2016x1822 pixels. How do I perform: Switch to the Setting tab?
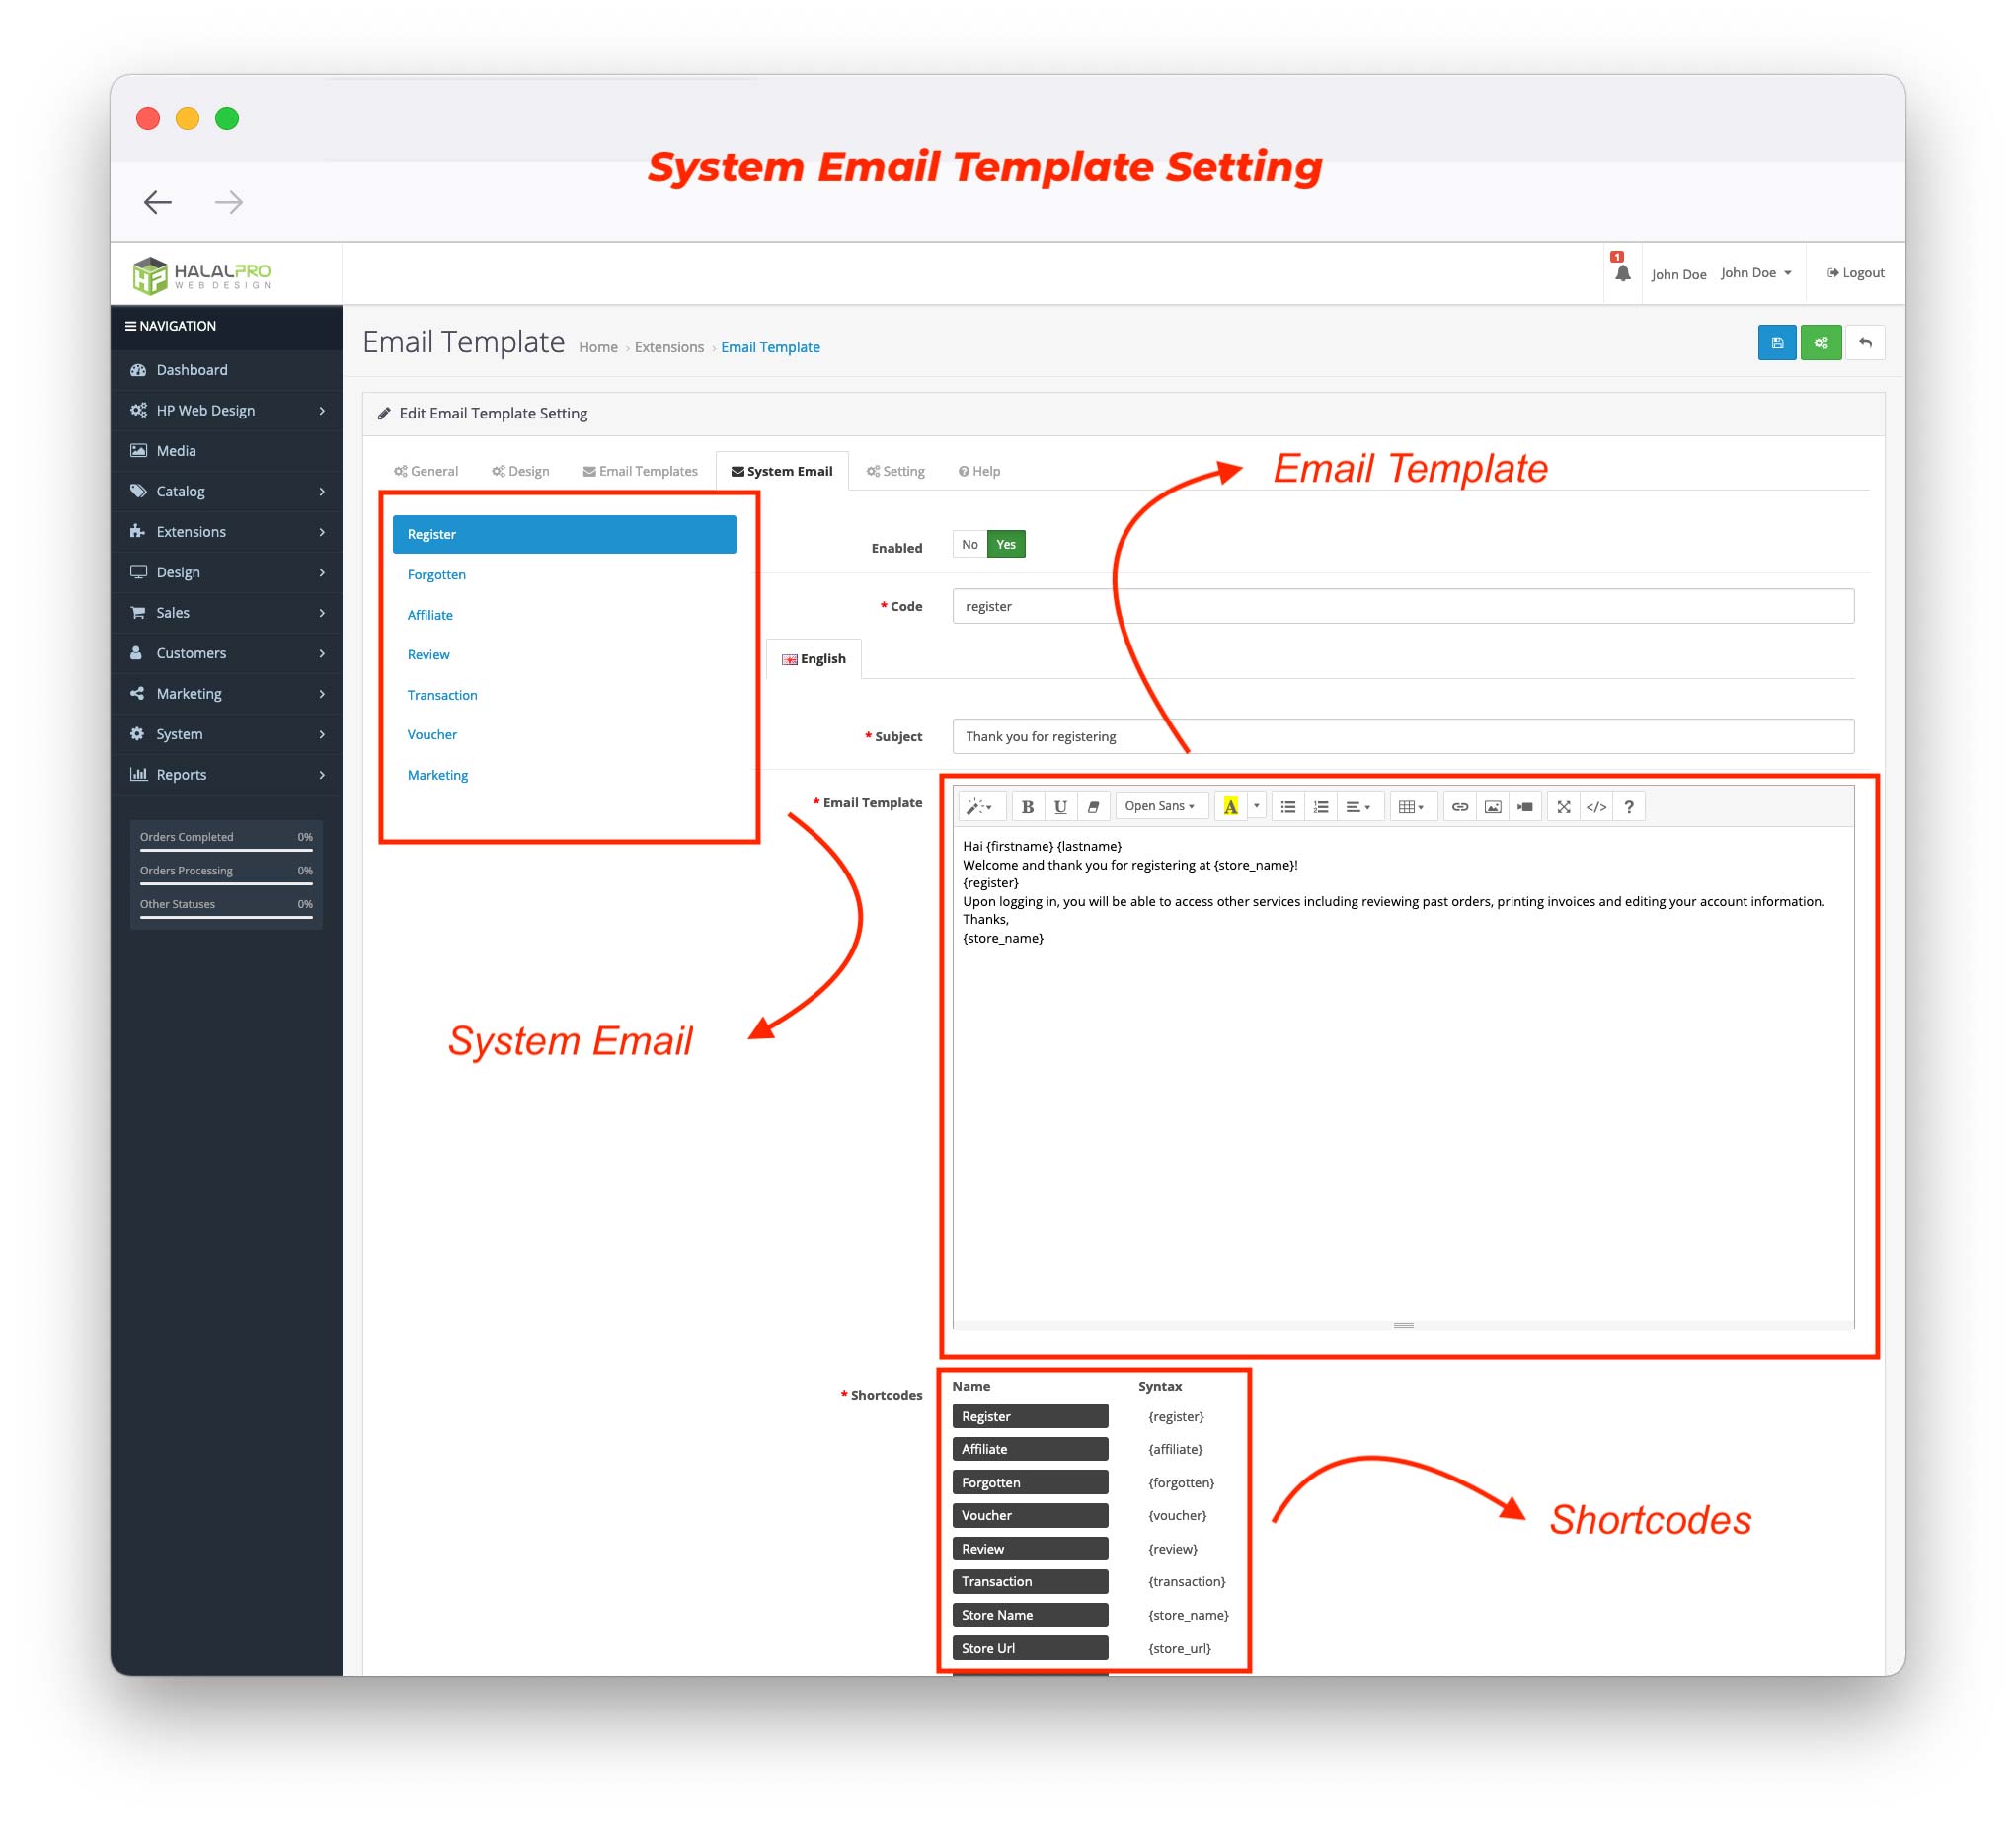tap(896, 472)
